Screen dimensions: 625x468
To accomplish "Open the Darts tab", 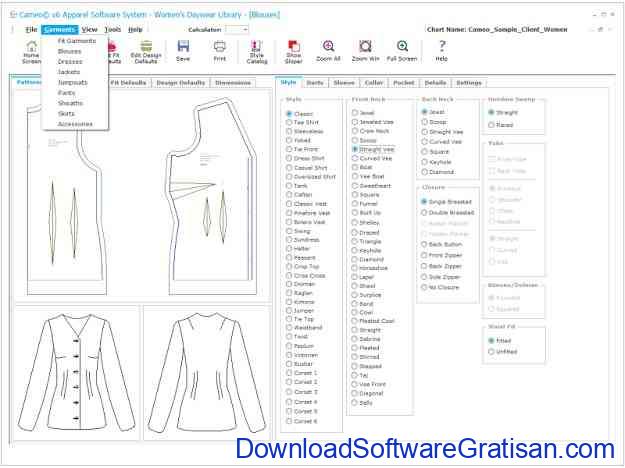I will (x=315, y=83).
